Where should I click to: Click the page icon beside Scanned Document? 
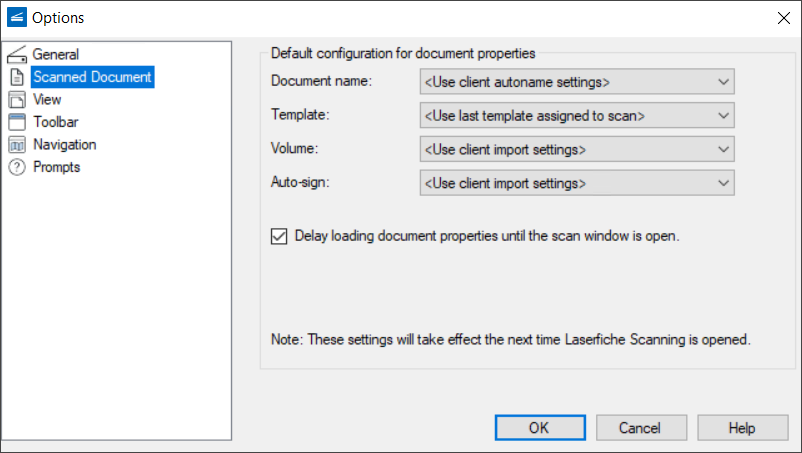16,77
